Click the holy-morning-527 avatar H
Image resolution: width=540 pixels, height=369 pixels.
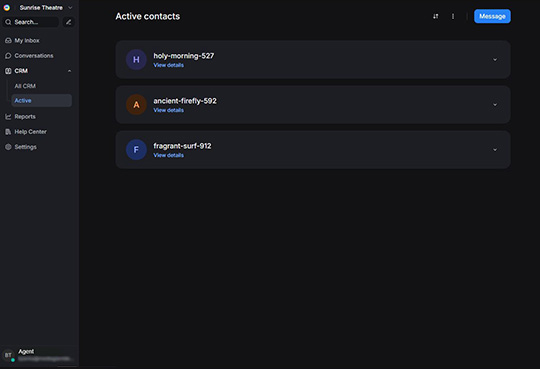(x=136, y=60)
